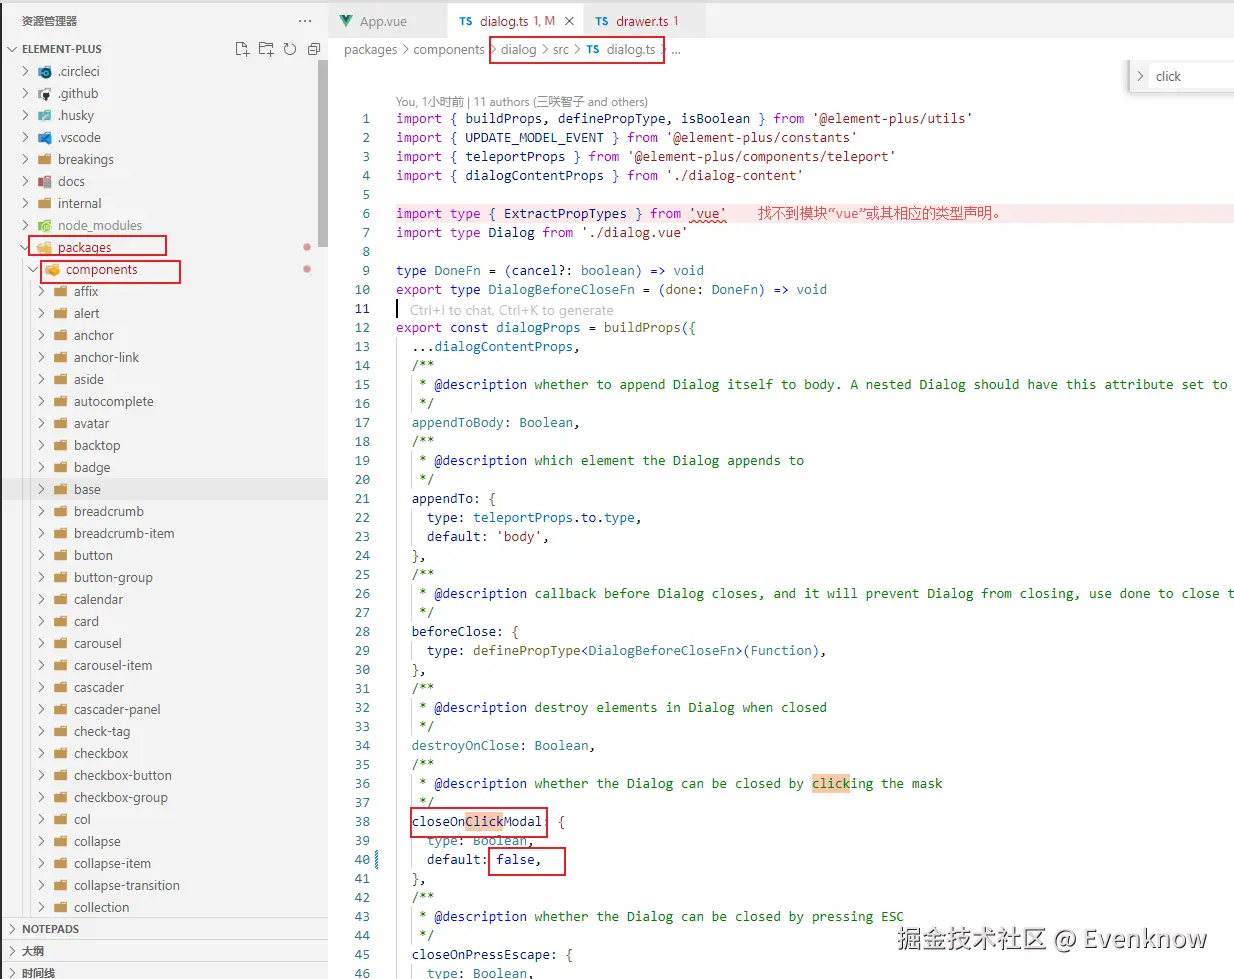Open the breadcrumb-item folder
Viewport: 1234px width, 979px height.
(164, 533)
